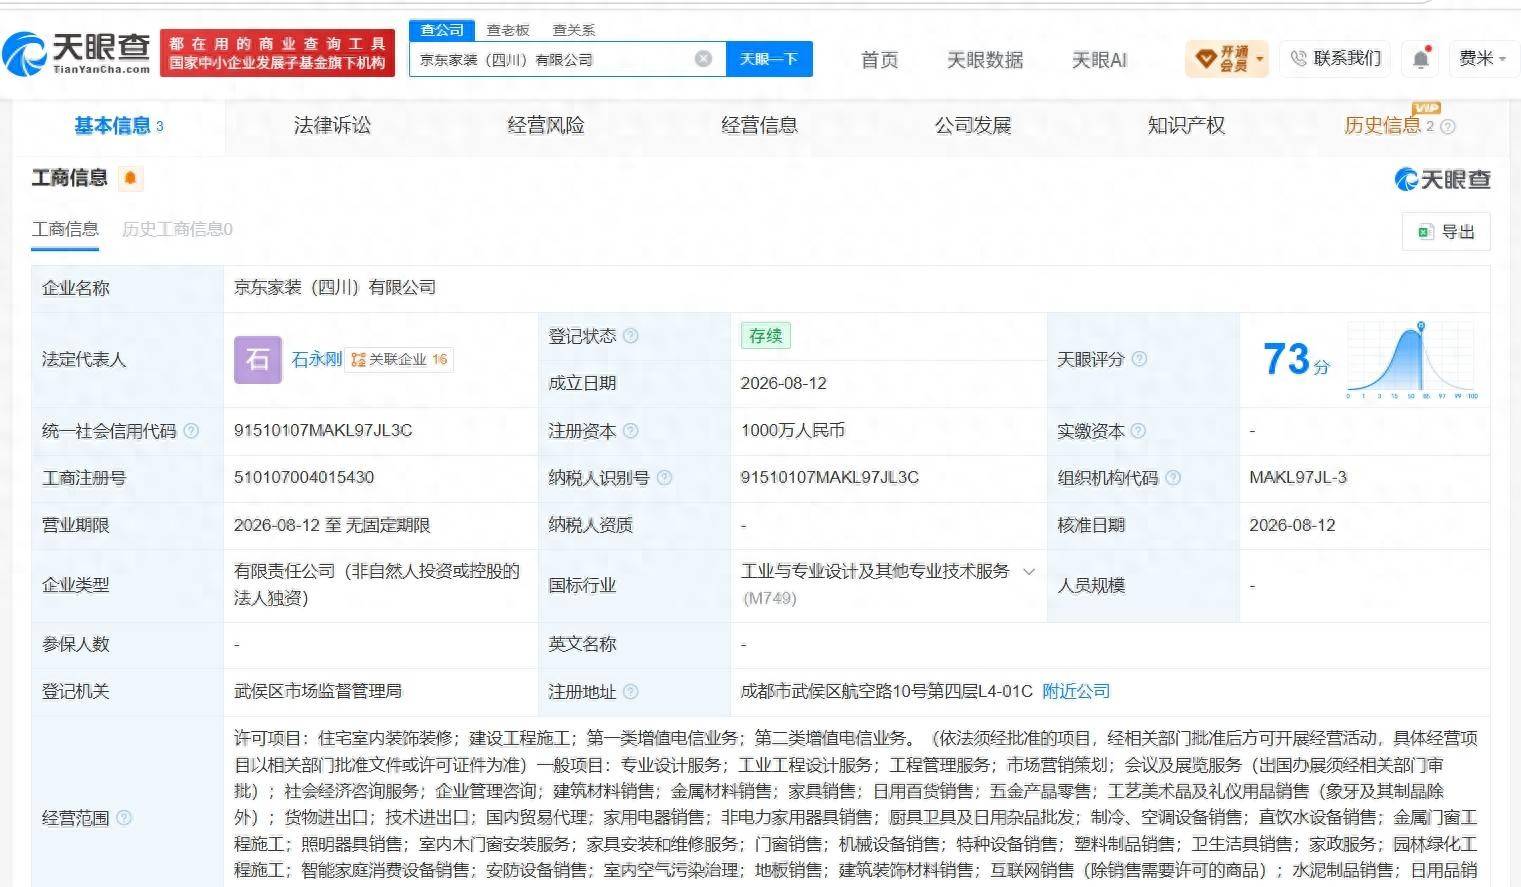This screenshot has height=887, width=1521.
Task: Open notifications bell icon
Action: pos(1421,59)
